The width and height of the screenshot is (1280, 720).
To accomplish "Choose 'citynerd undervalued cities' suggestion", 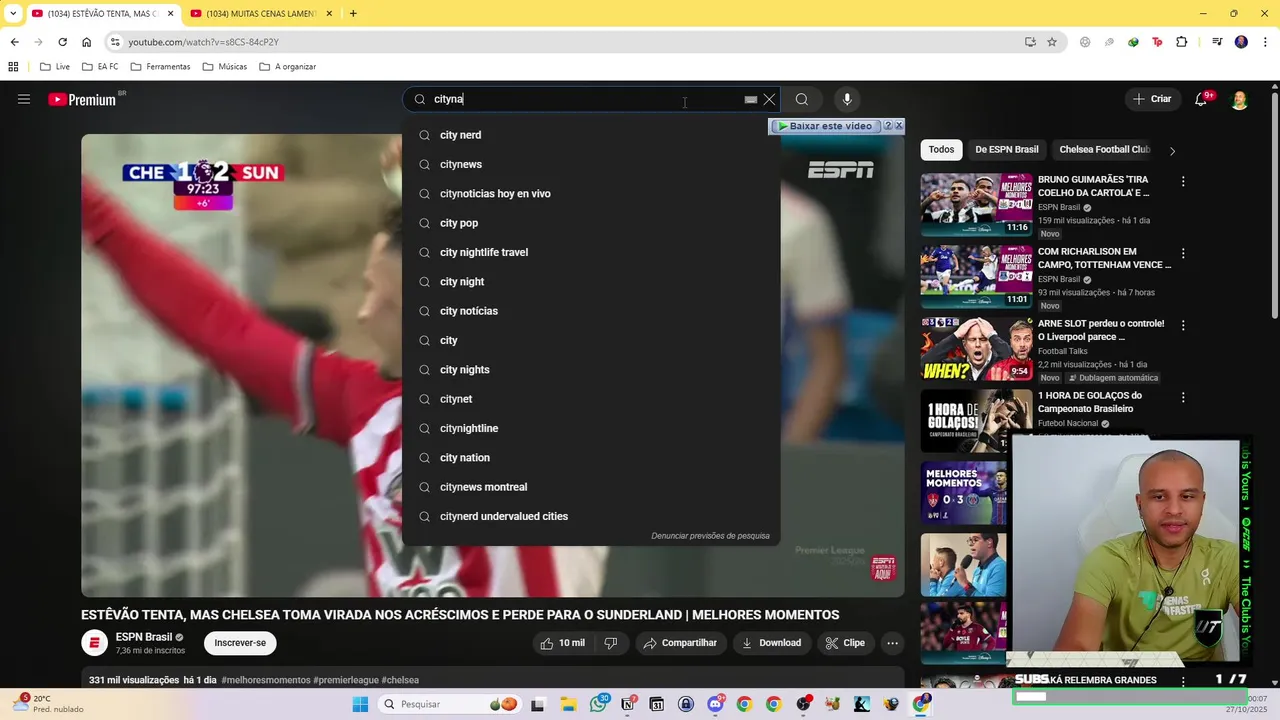I will pyautogui.click(x=591, y=516).
